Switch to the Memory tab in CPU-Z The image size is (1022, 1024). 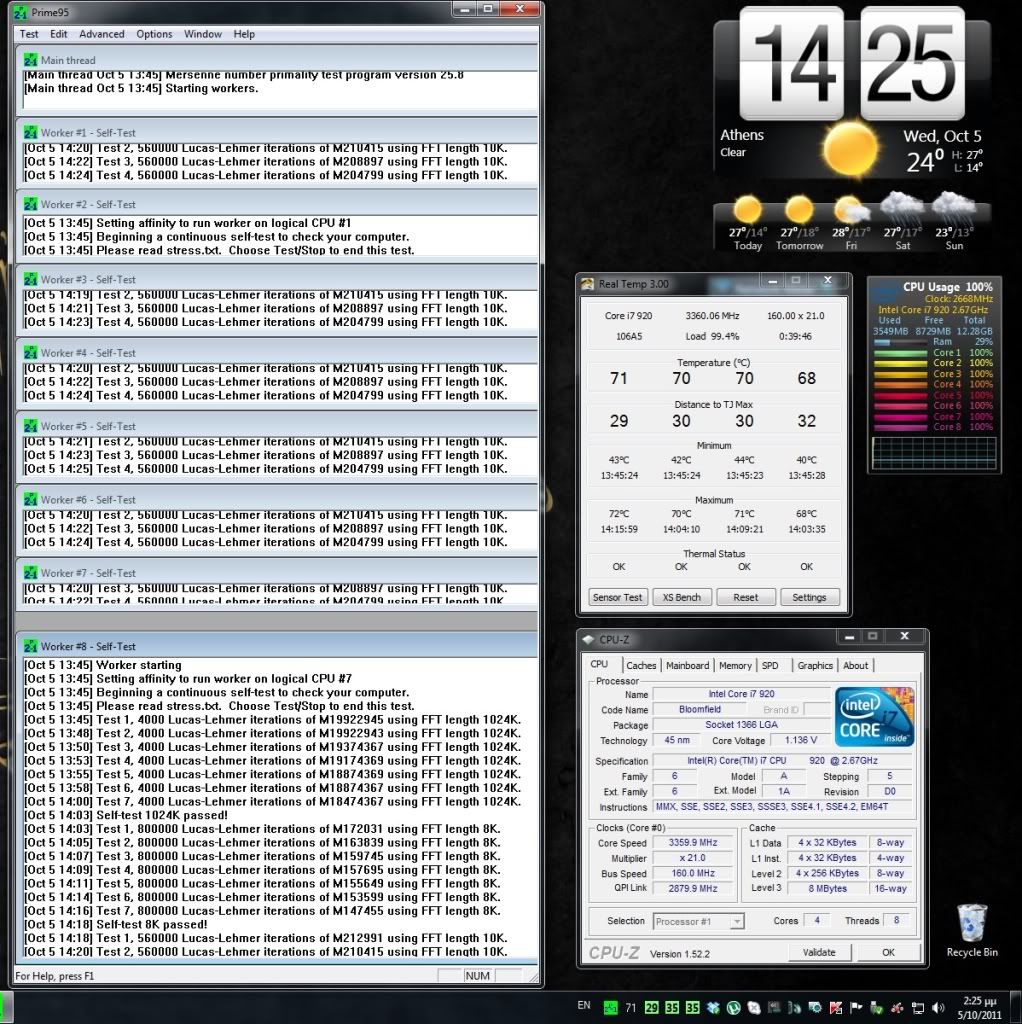point(735,665)
